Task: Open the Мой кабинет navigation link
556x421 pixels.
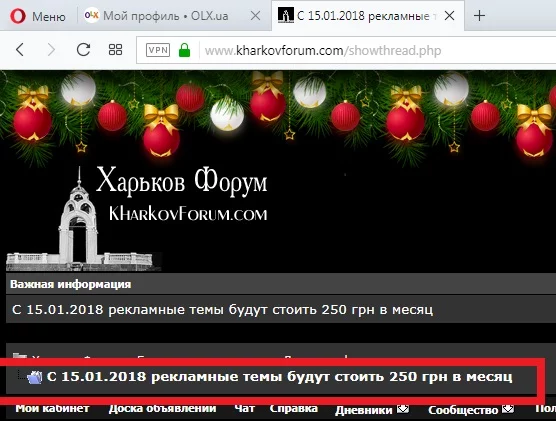Action: [x=52, y=409]
